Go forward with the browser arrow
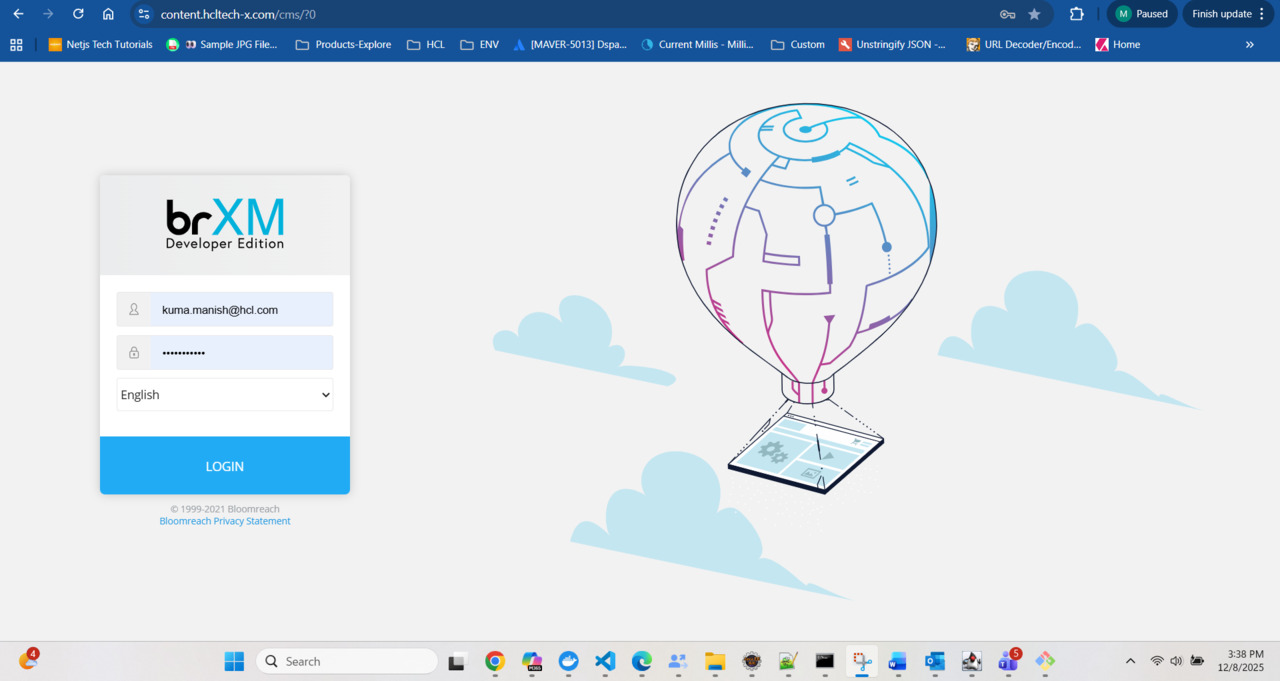 [x=48, y=14]
